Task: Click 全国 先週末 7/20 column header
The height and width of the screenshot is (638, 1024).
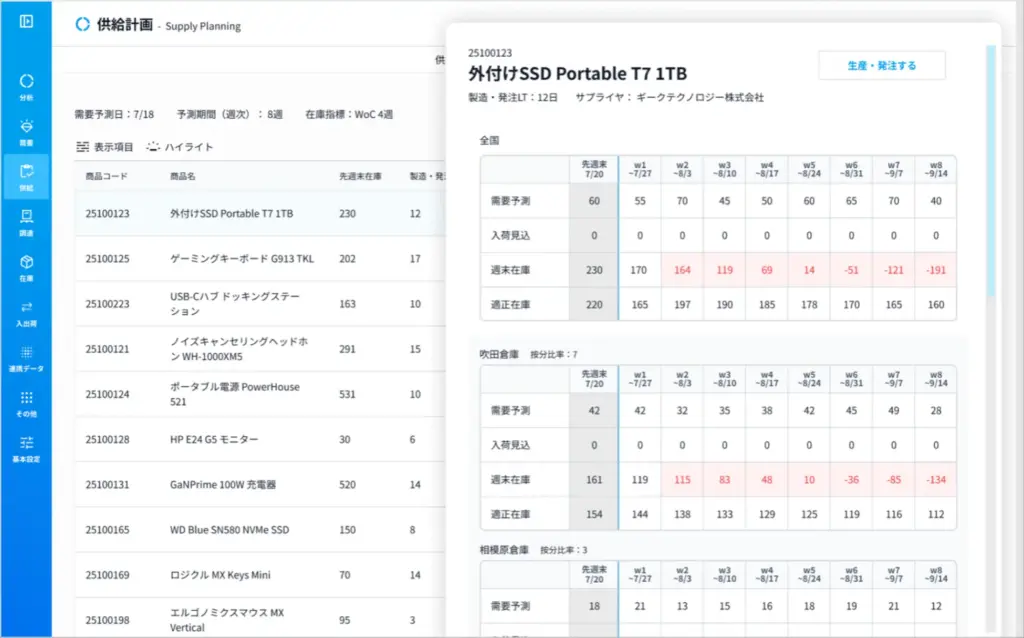Action: (594, 169)
